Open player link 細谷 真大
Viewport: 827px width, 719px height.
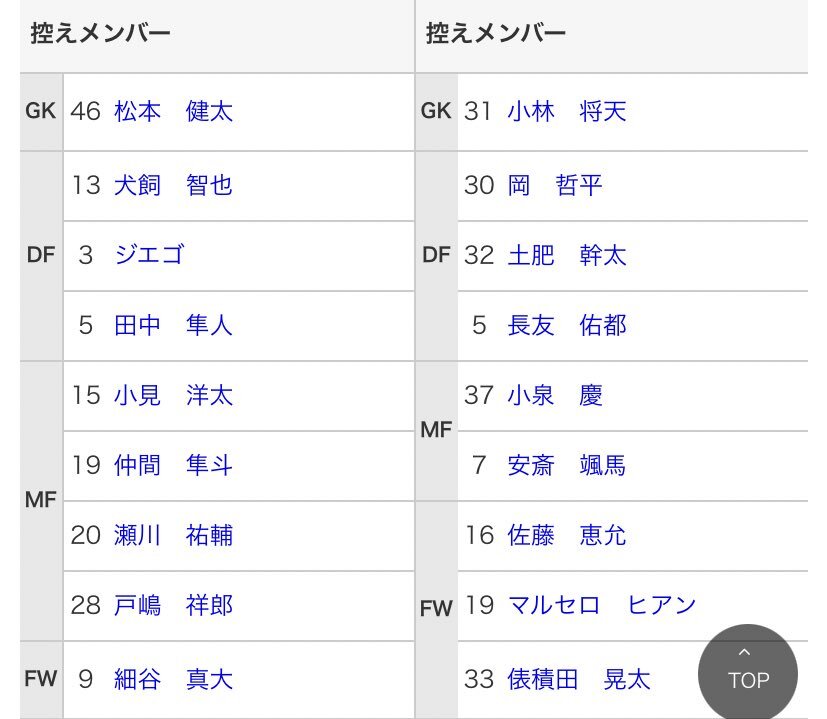pyautogui.click(x=174, y=679)
